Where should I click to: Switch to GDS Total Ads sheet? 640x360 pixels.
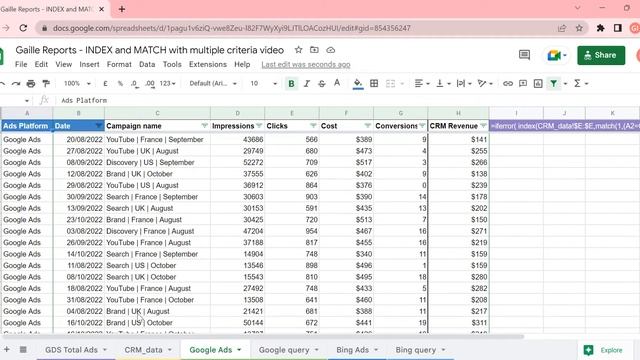click(x=76, y=350)
